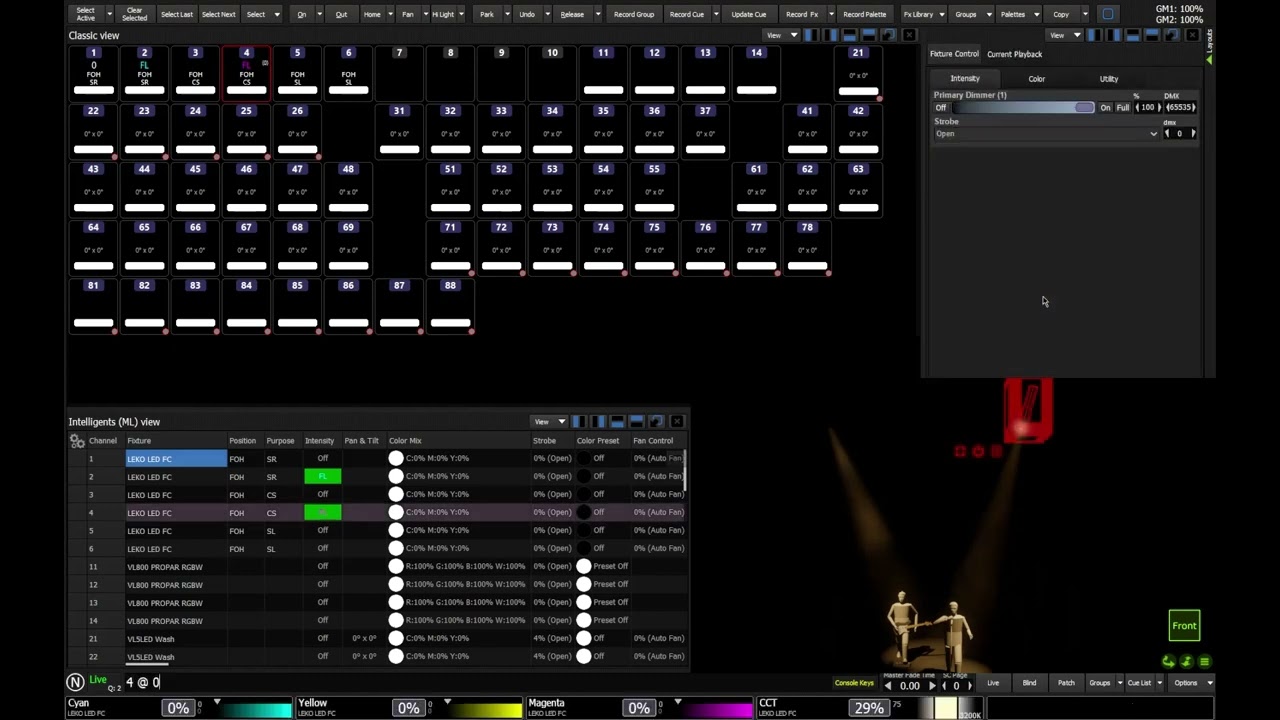Open the Patch button

(1066, 683)
